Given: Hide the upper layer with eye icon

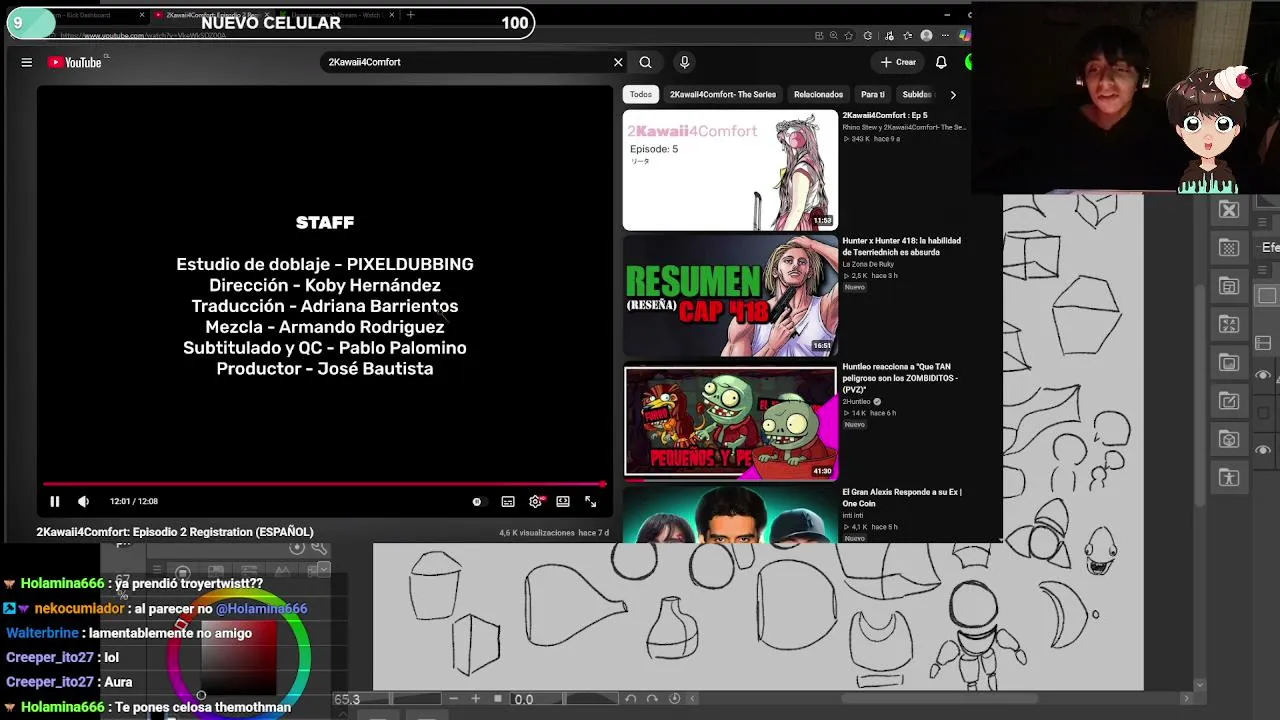Looking at the screenshot, I should click(x=1264, y=375).
